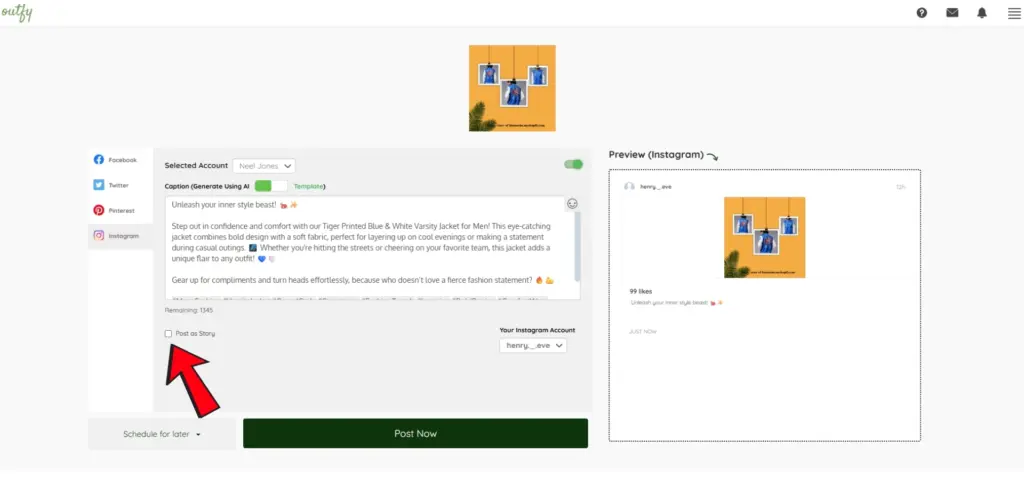Toggle the Generate Using AI switch
This screenshot has height=502, width=1024.
pyautogui.click(x=264, y=186)
